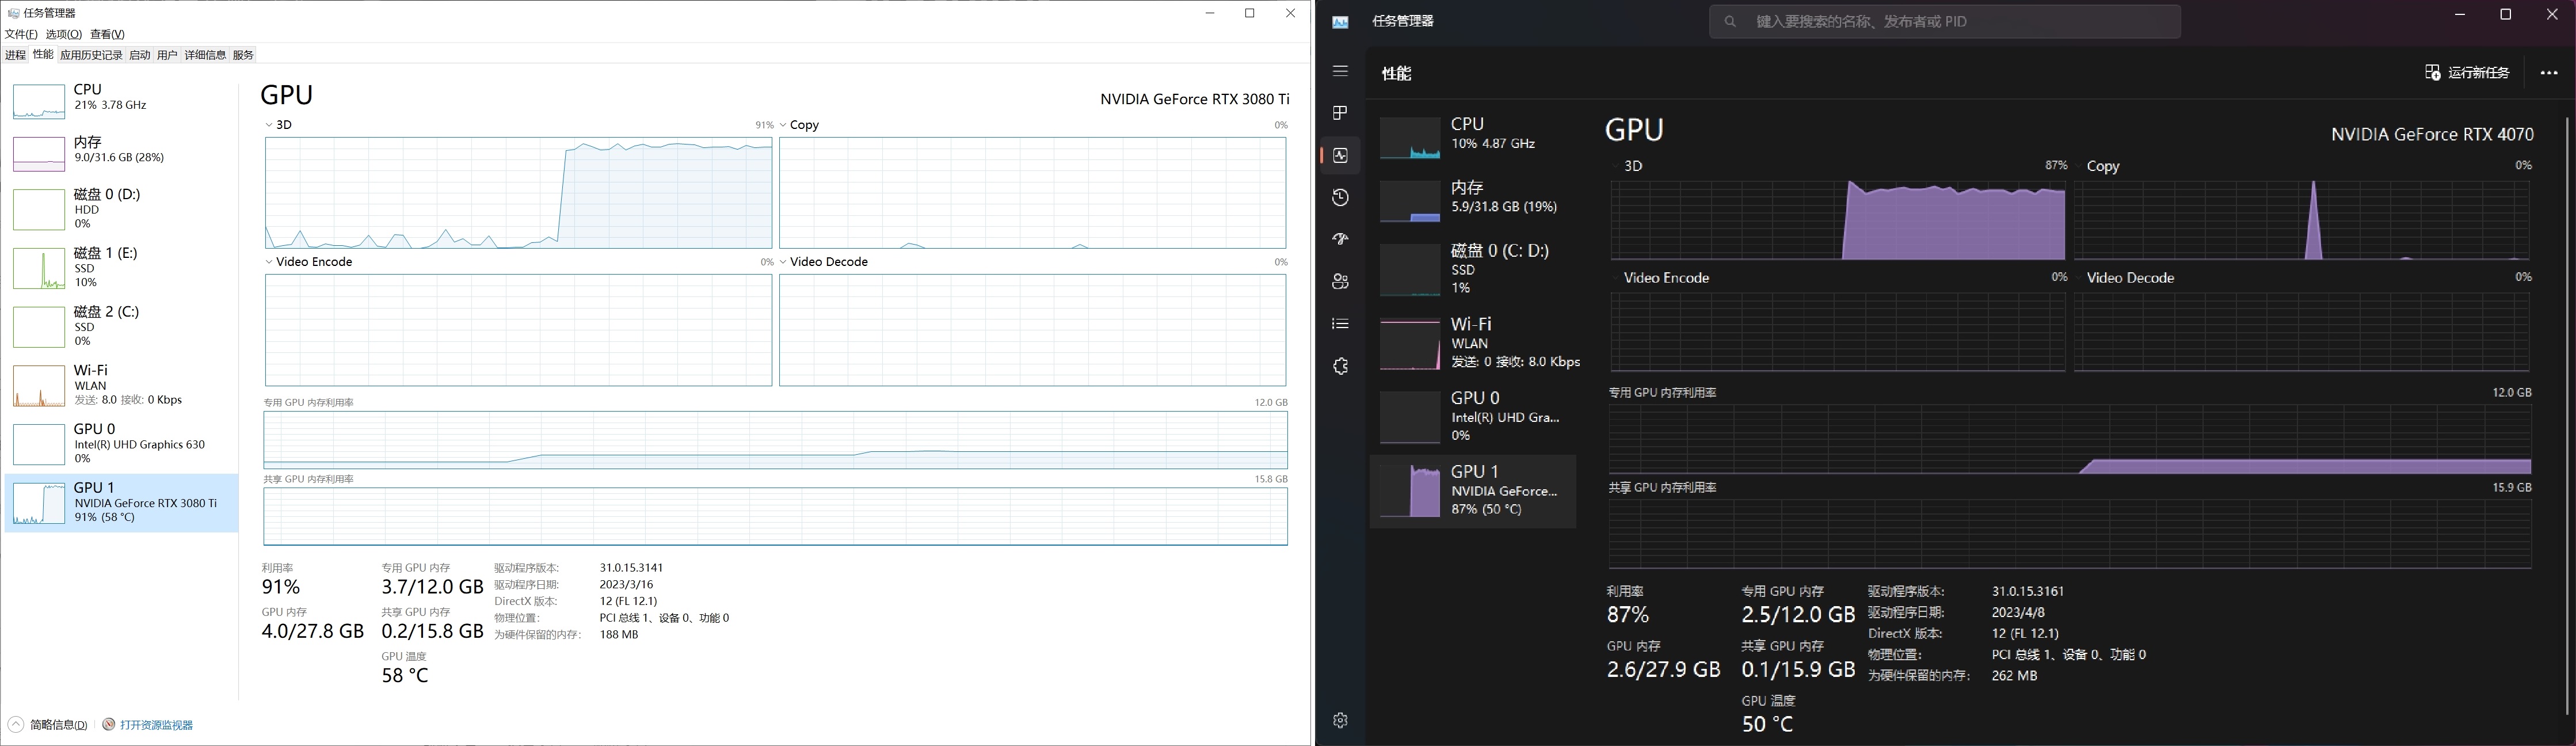Viewport: 2576px width, 746px height.
Task: Open Services puzzle icon in dark sidebar
Action: coord(1340,366)
